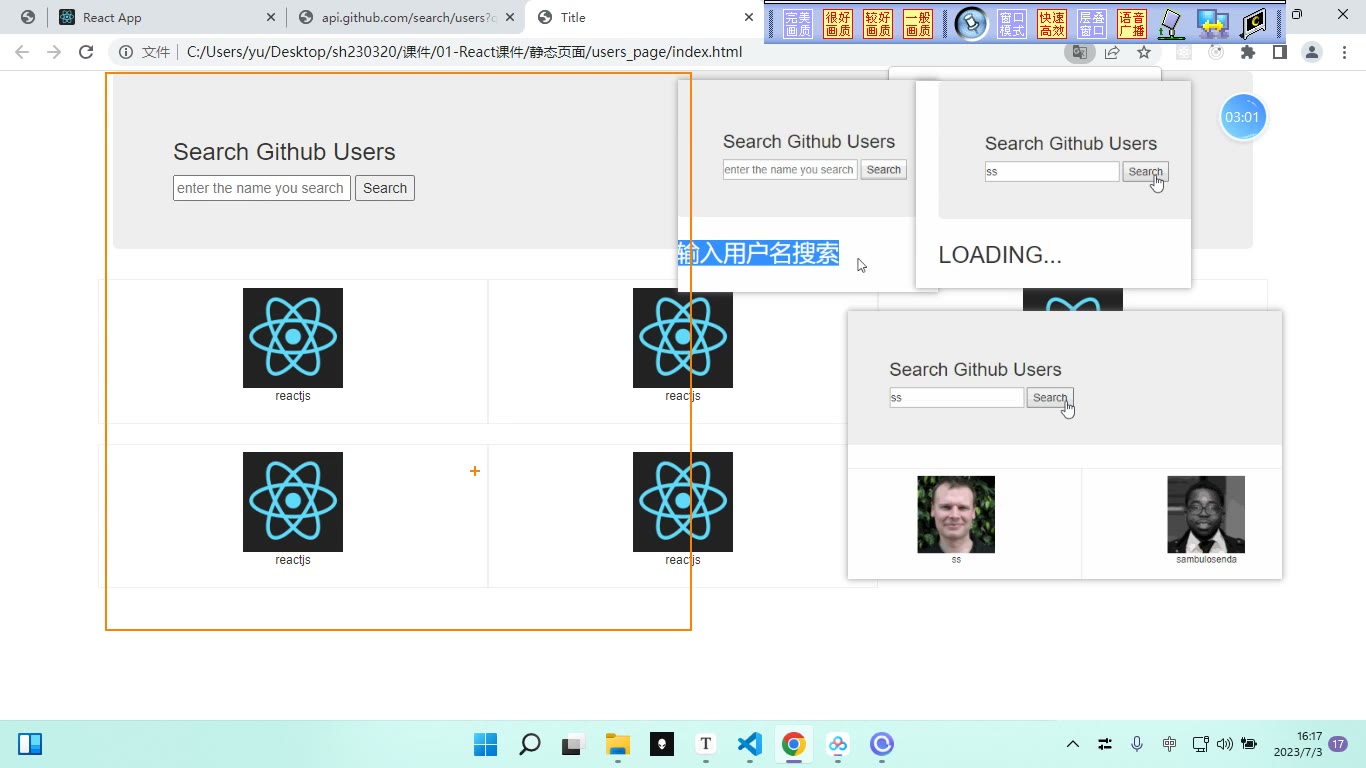Click the LOADING... text

pos(1000,255)
